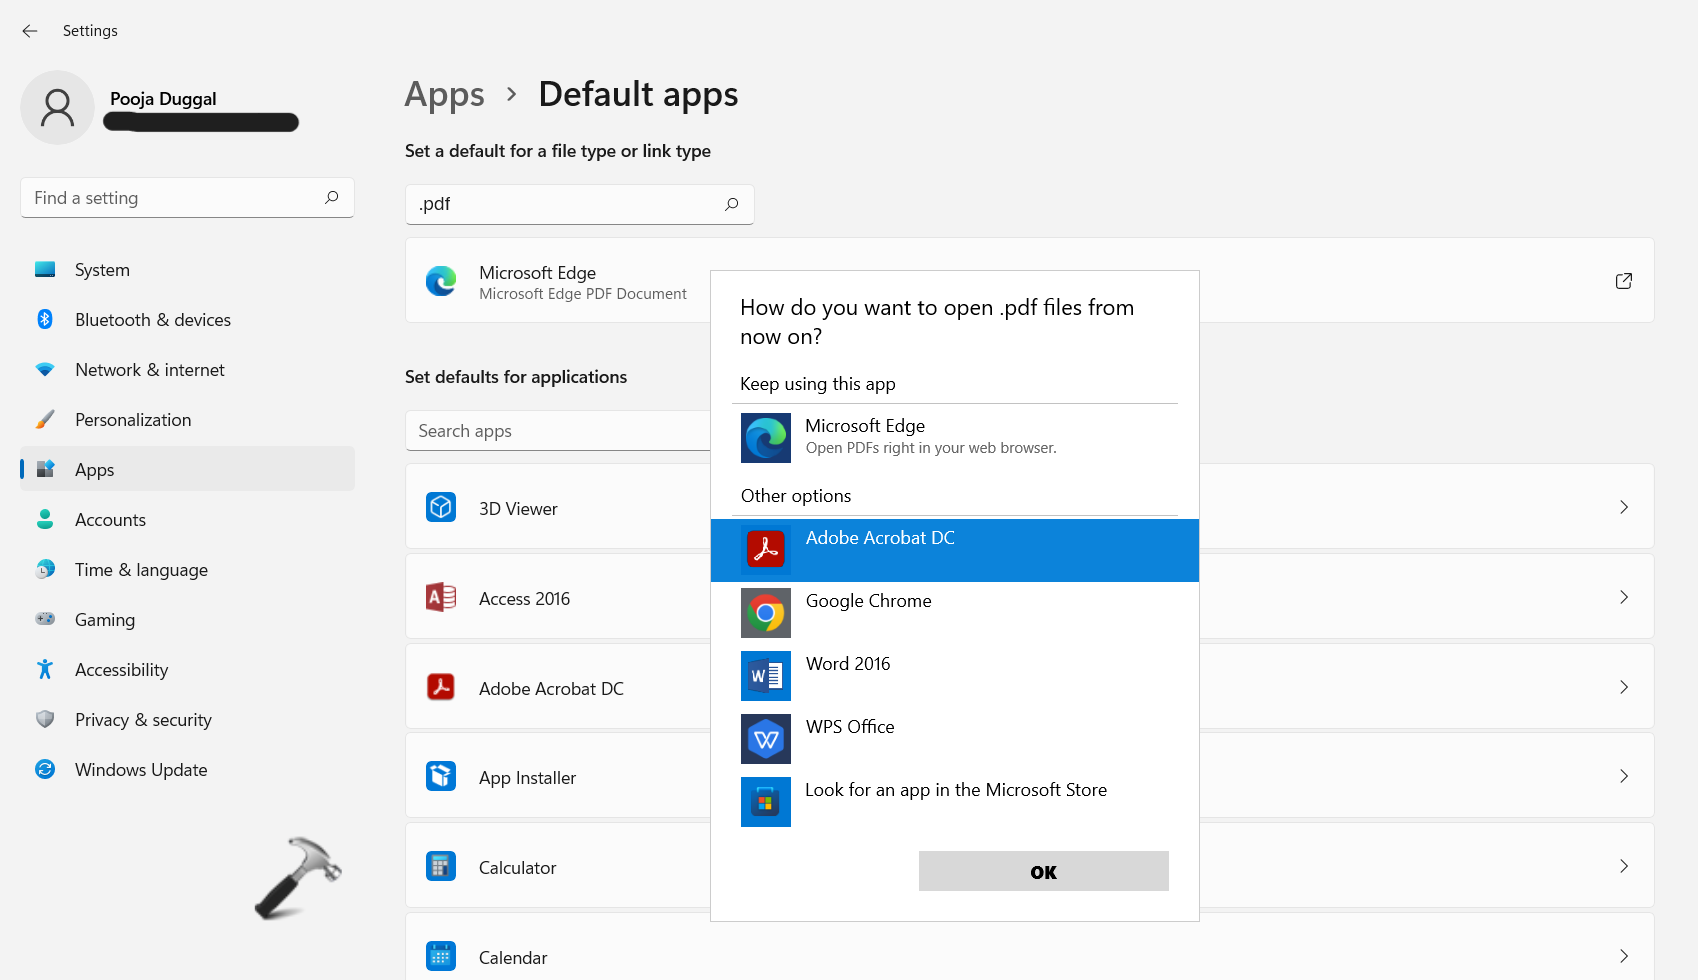Click the back arrow in Settings

[x=30, y=31]
